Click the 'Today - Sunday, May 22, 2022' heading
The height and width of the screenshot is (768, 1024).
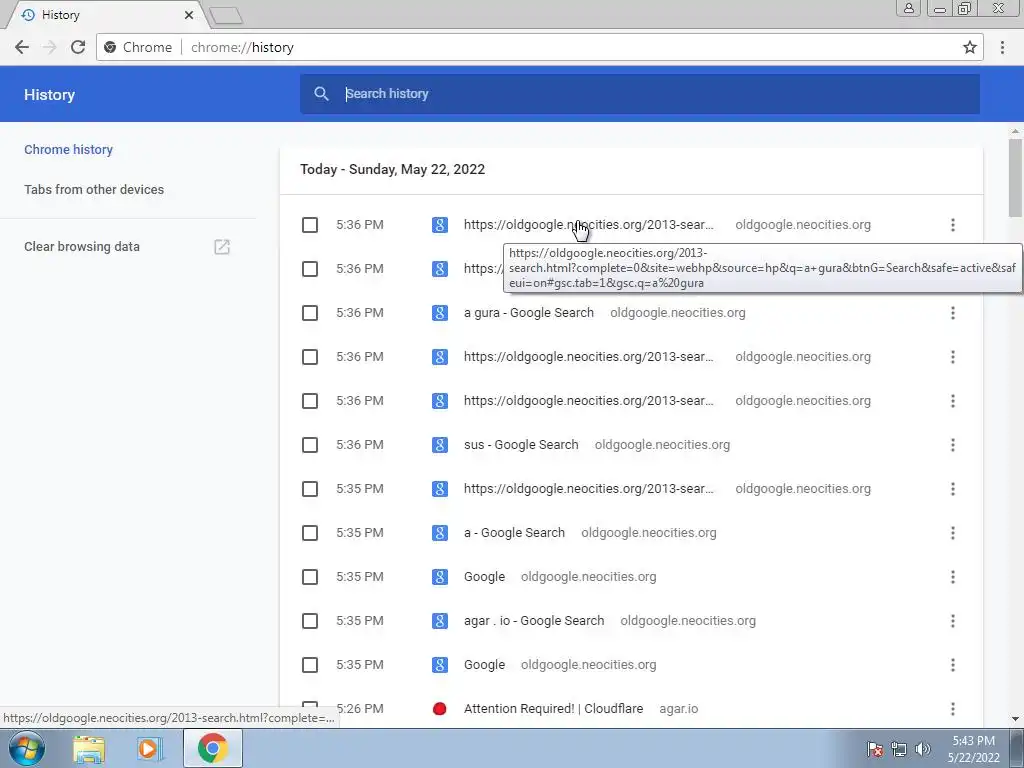pyautogui.click(x=392, y=170)
